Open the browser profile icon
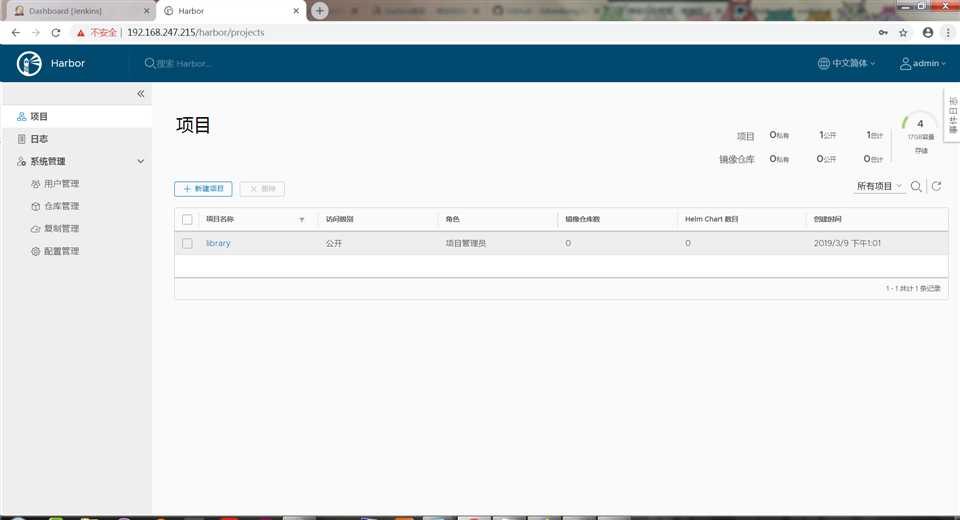 [x=928, y=32]
